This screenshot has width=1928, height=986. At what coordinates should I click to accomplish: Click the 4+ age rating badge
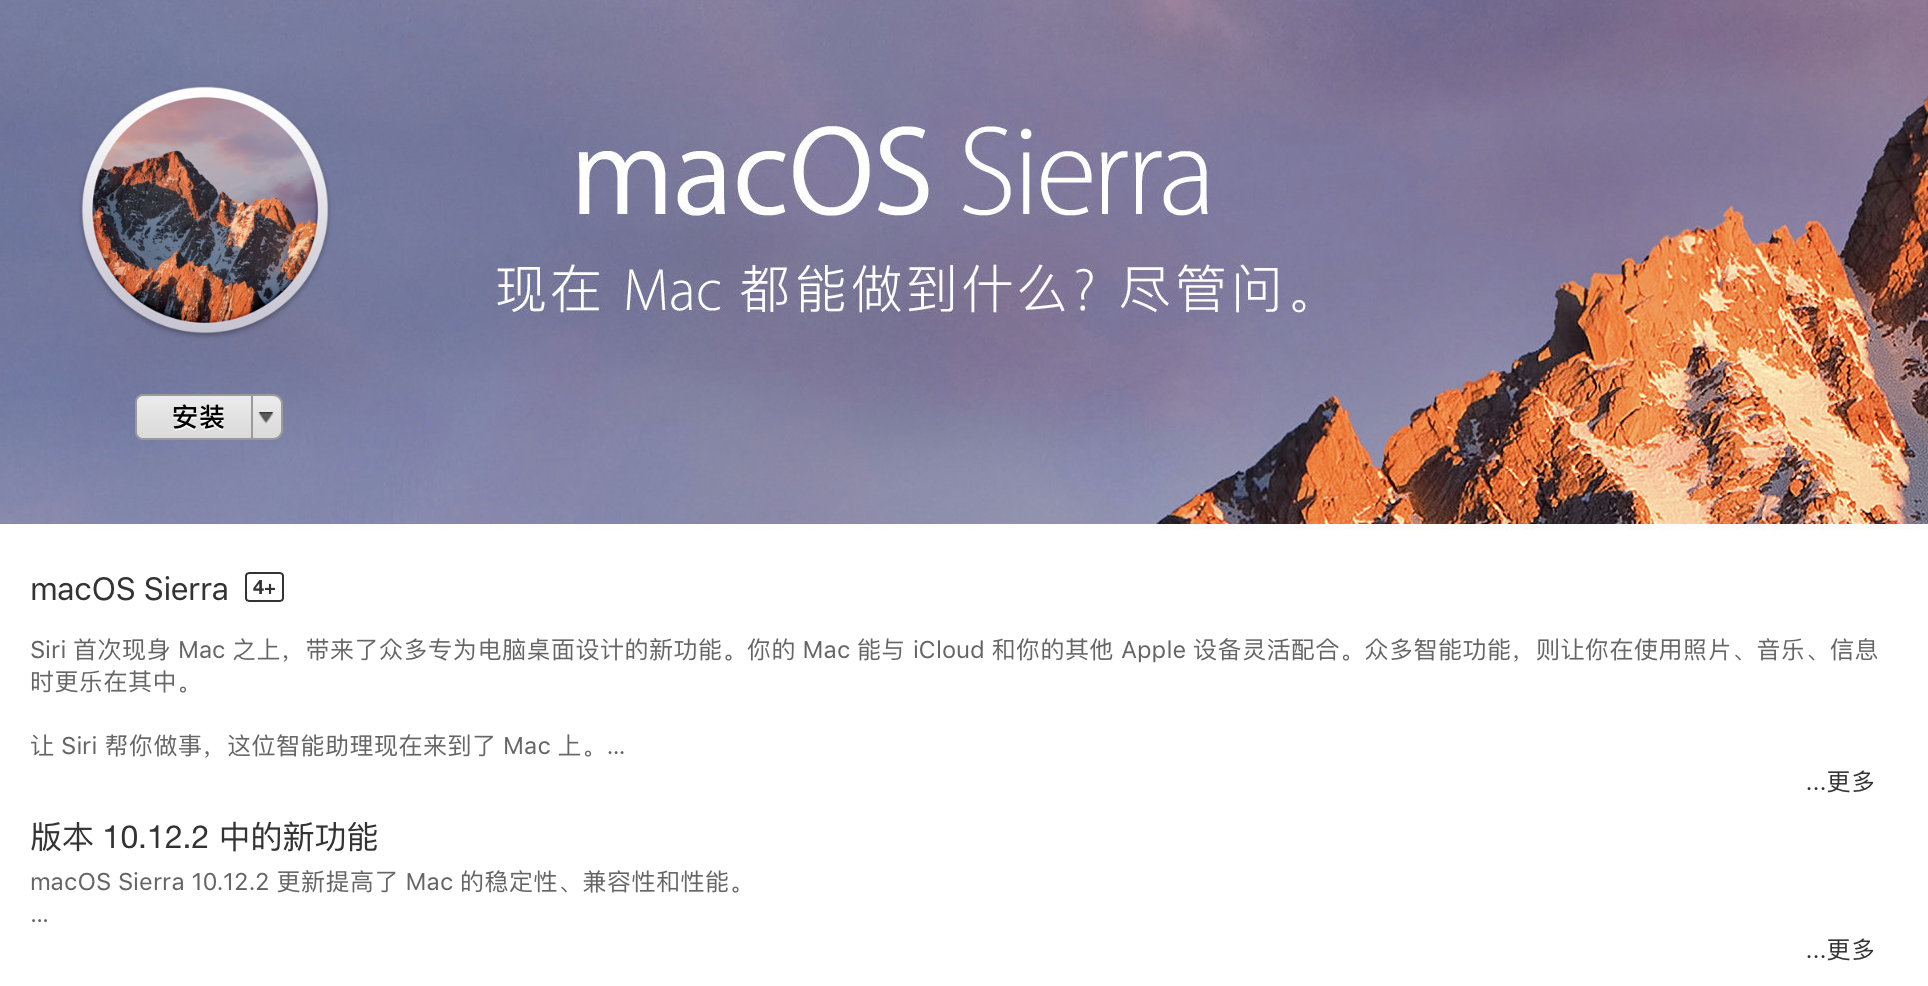[264, 588]
